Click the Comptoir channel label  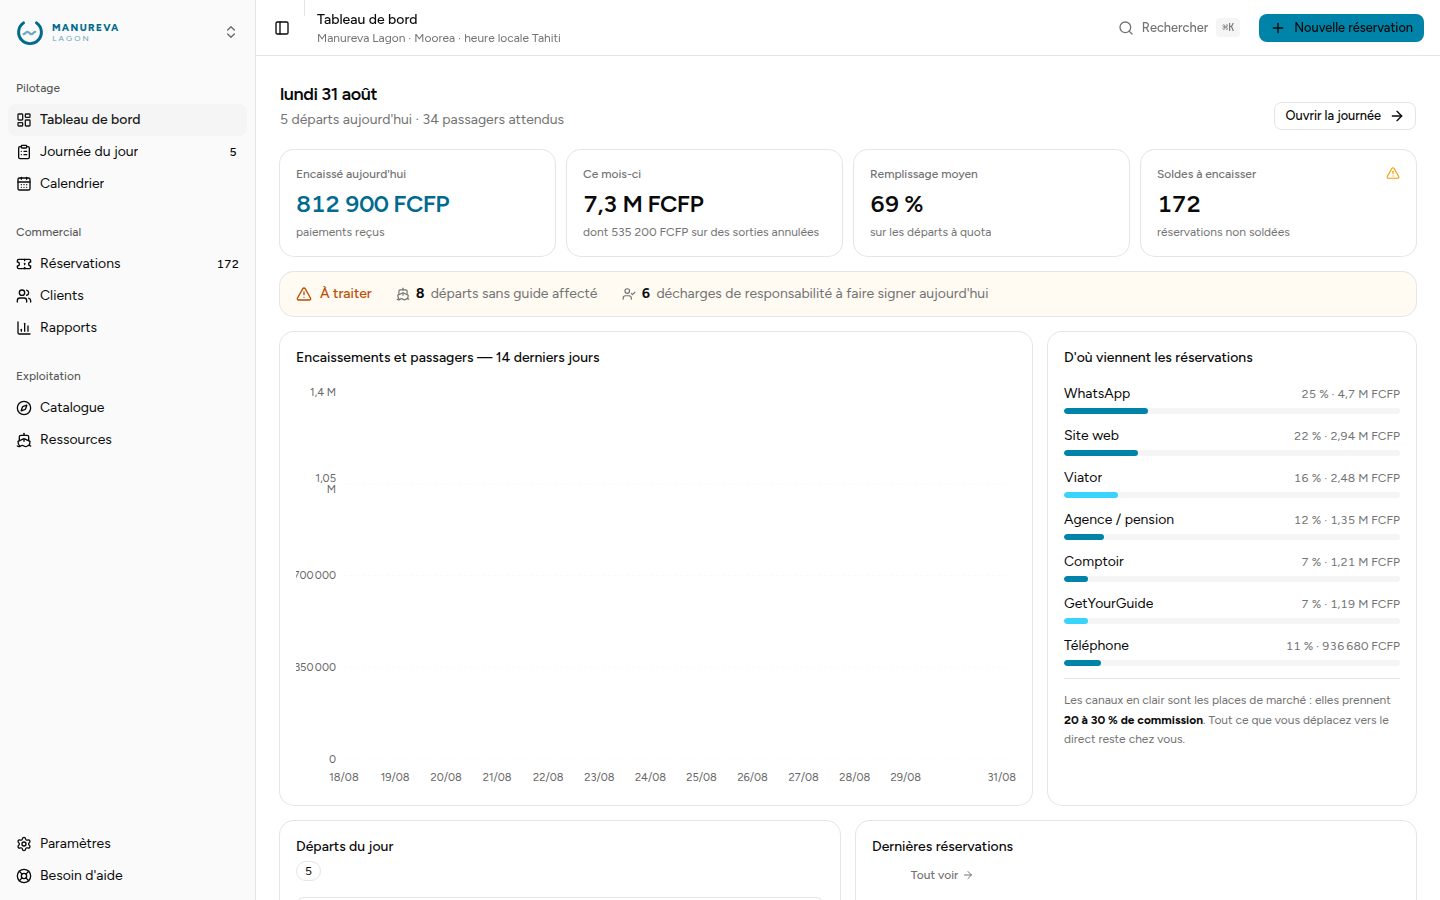[x=1094, y=562]
